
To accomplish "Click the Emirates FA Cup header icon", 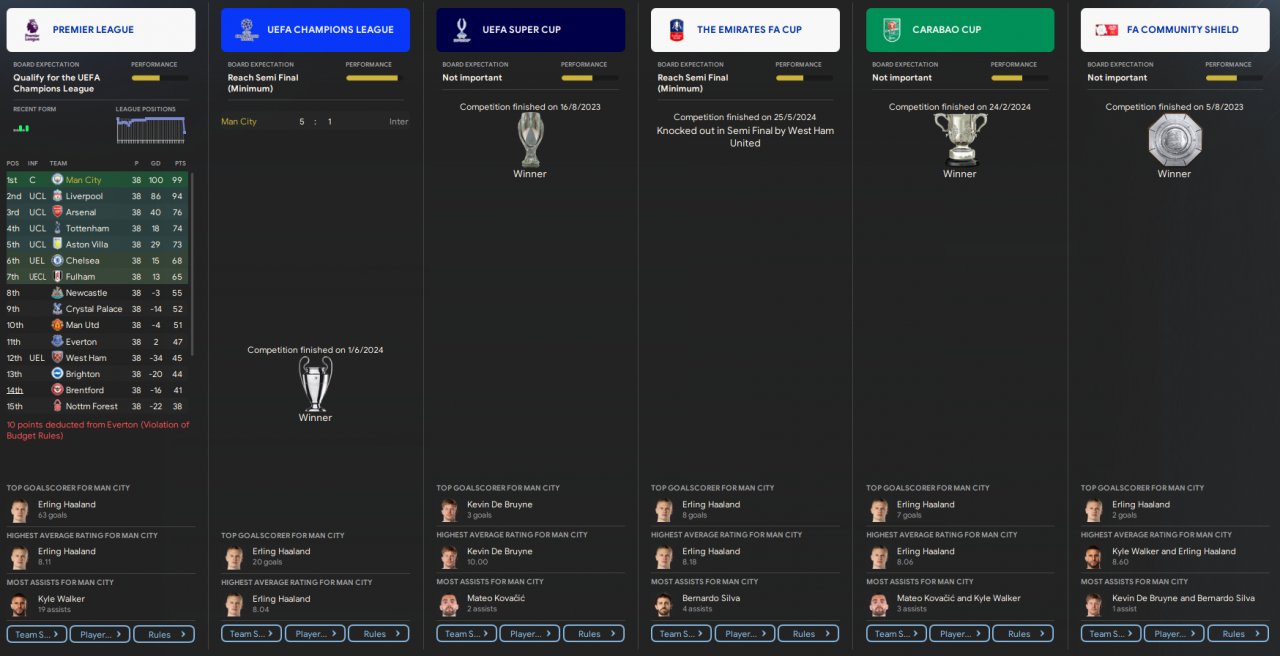I will 676,30.
